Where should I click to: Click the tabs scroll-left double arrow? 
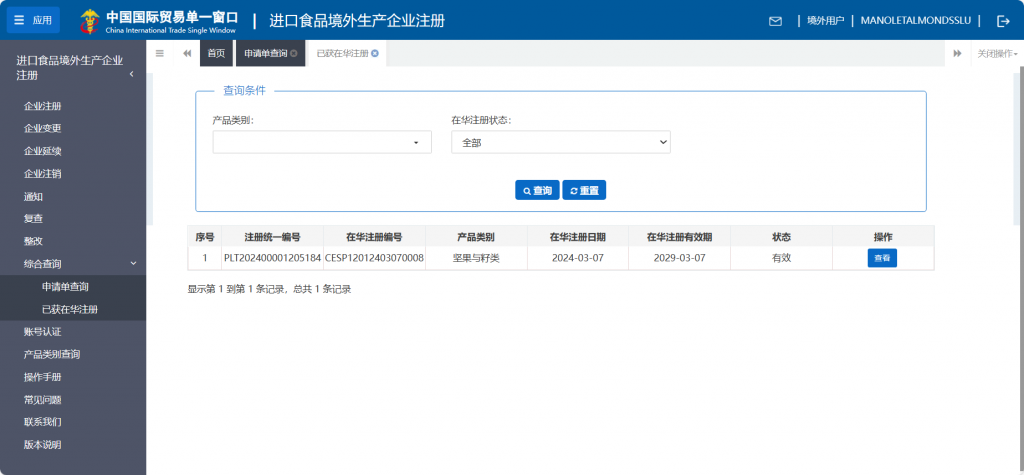pyautogui.click(x=187, y=54)
